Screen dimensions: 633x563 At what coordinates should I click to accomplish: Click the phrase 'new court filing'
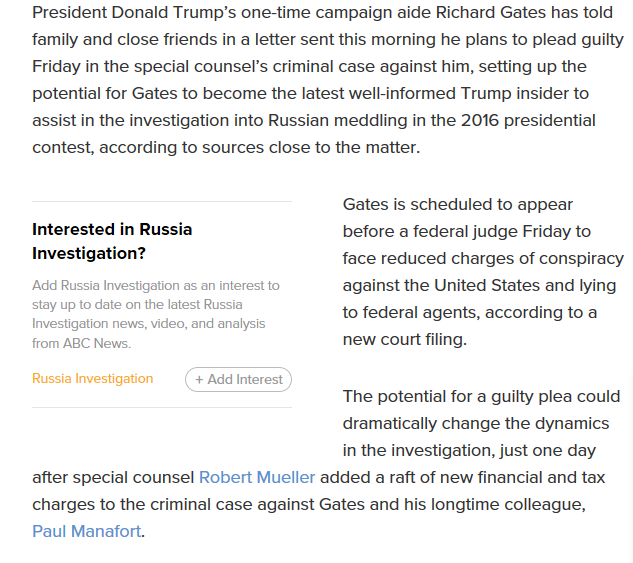403,339
